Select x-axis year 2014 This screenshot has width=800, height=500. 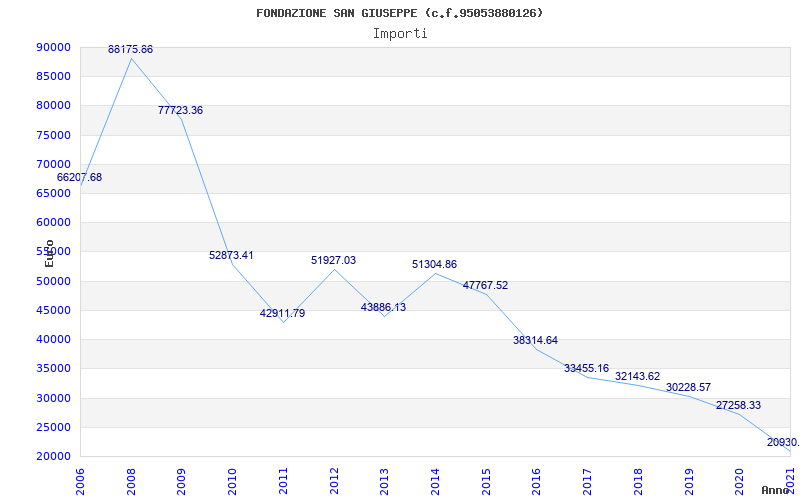(435, 481)
